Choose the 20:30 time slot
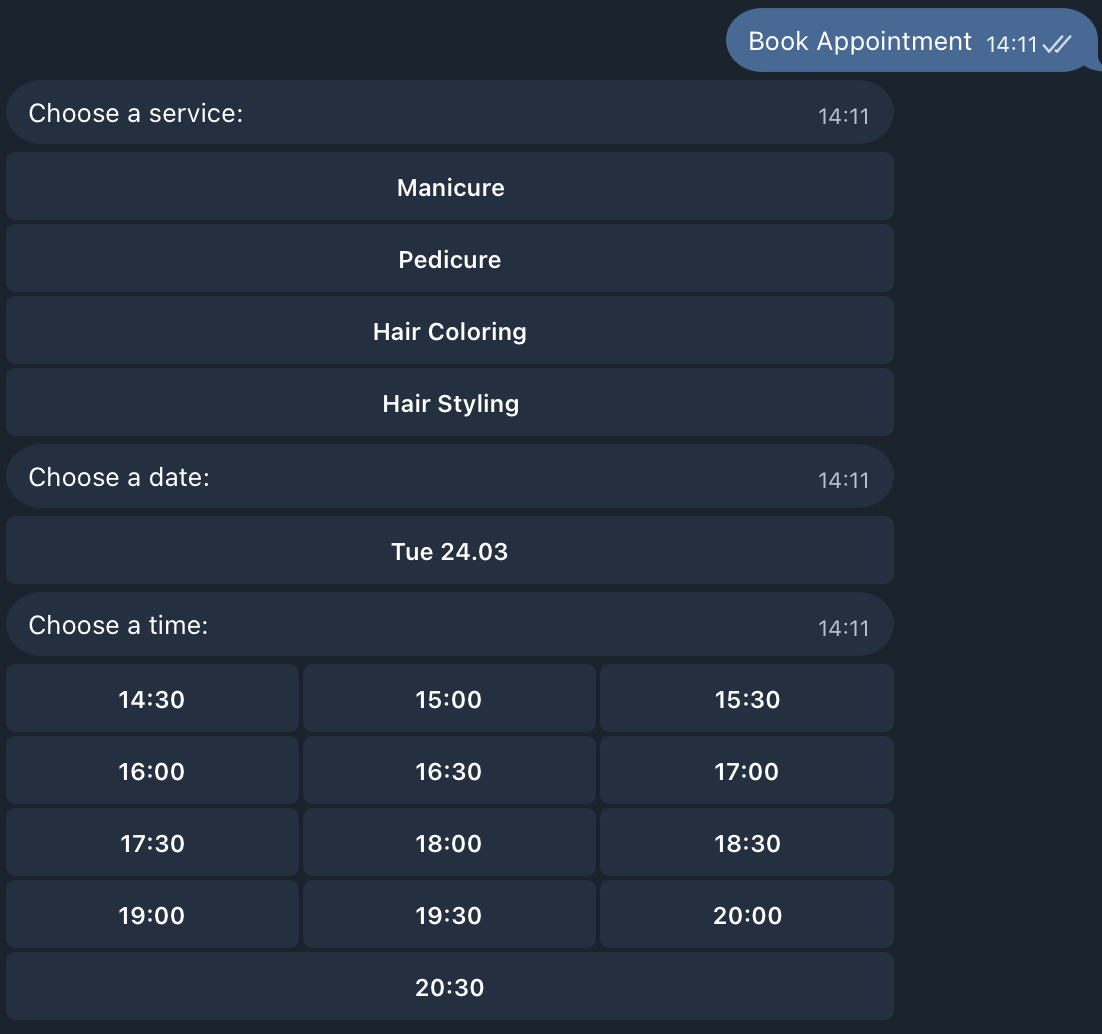1102x1034 pixels. (x=450, y=987)
